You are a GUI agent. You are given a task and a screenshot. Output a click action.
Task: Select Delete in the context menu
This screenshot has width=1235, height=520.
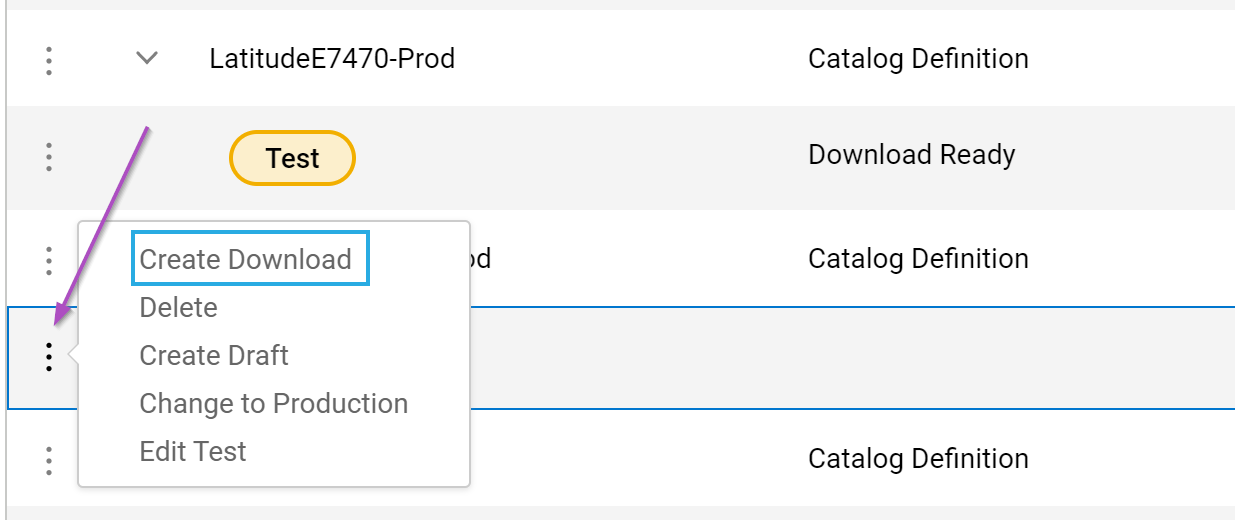[x=178, y=308]
